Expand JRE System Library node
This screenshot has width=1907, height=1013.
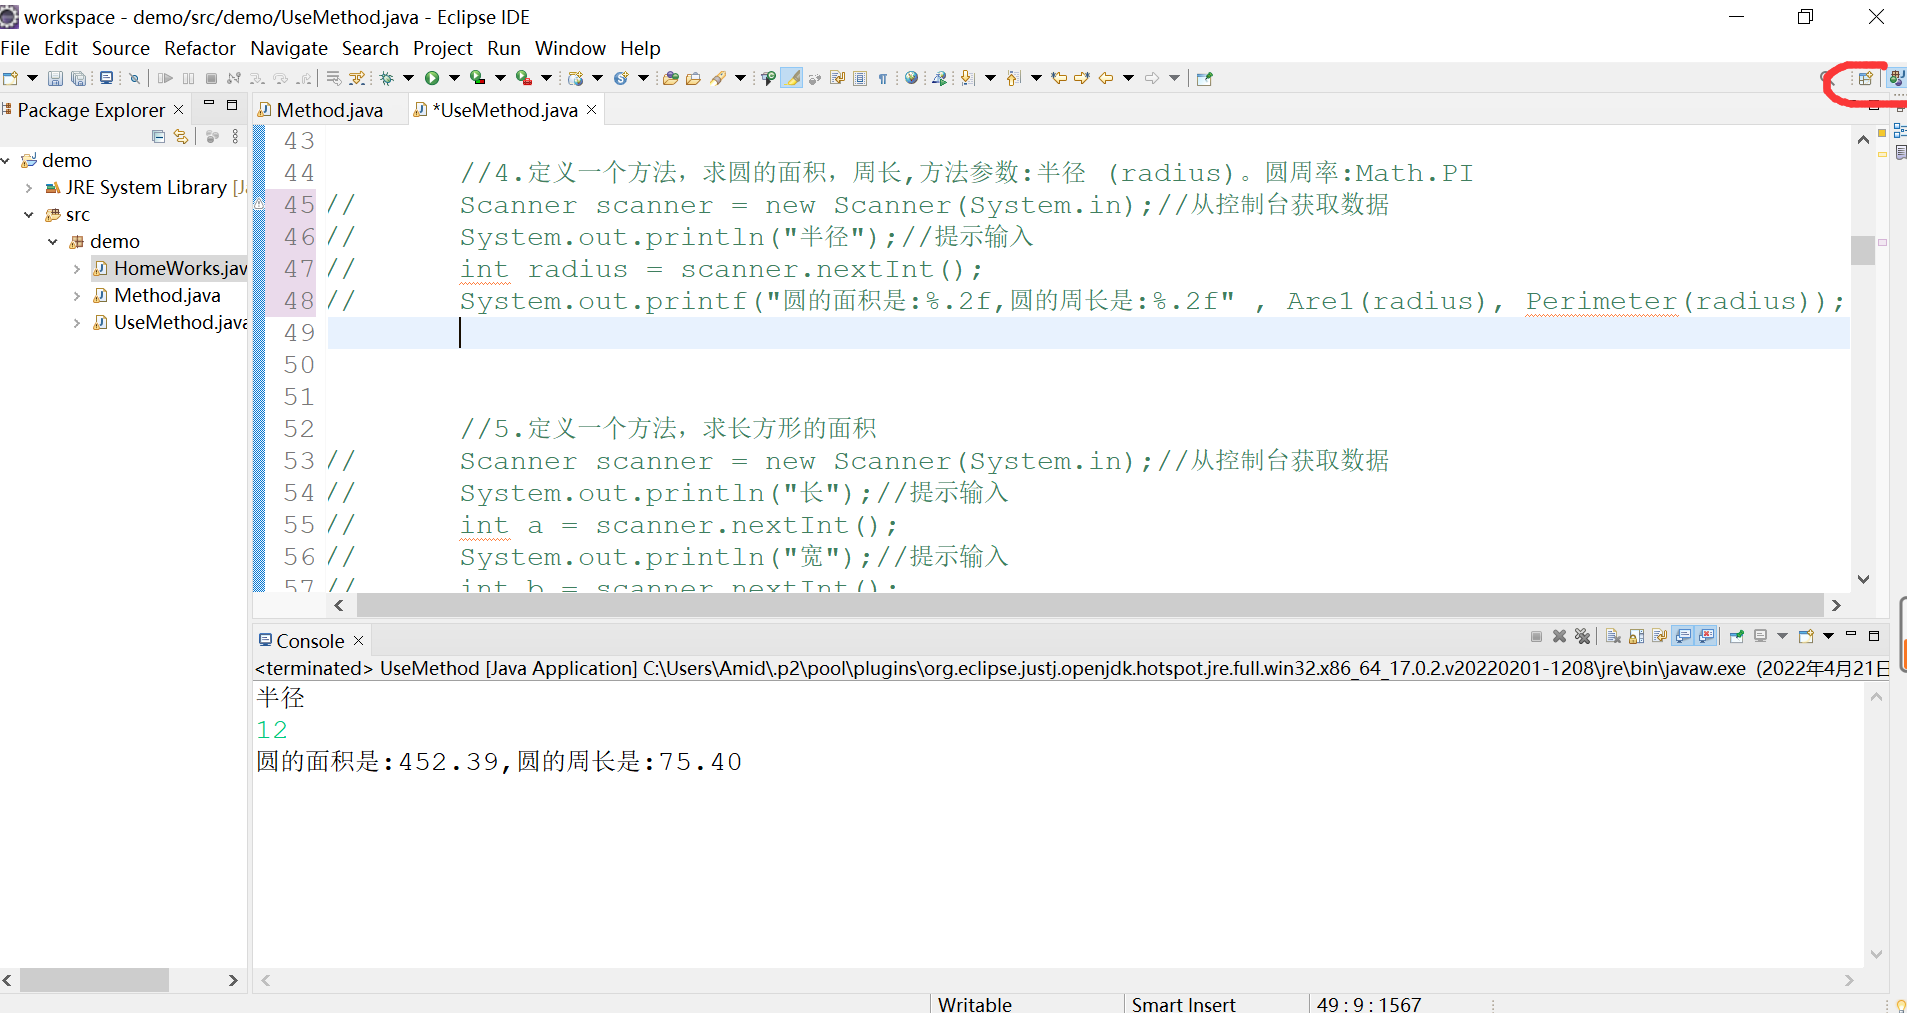29,187
